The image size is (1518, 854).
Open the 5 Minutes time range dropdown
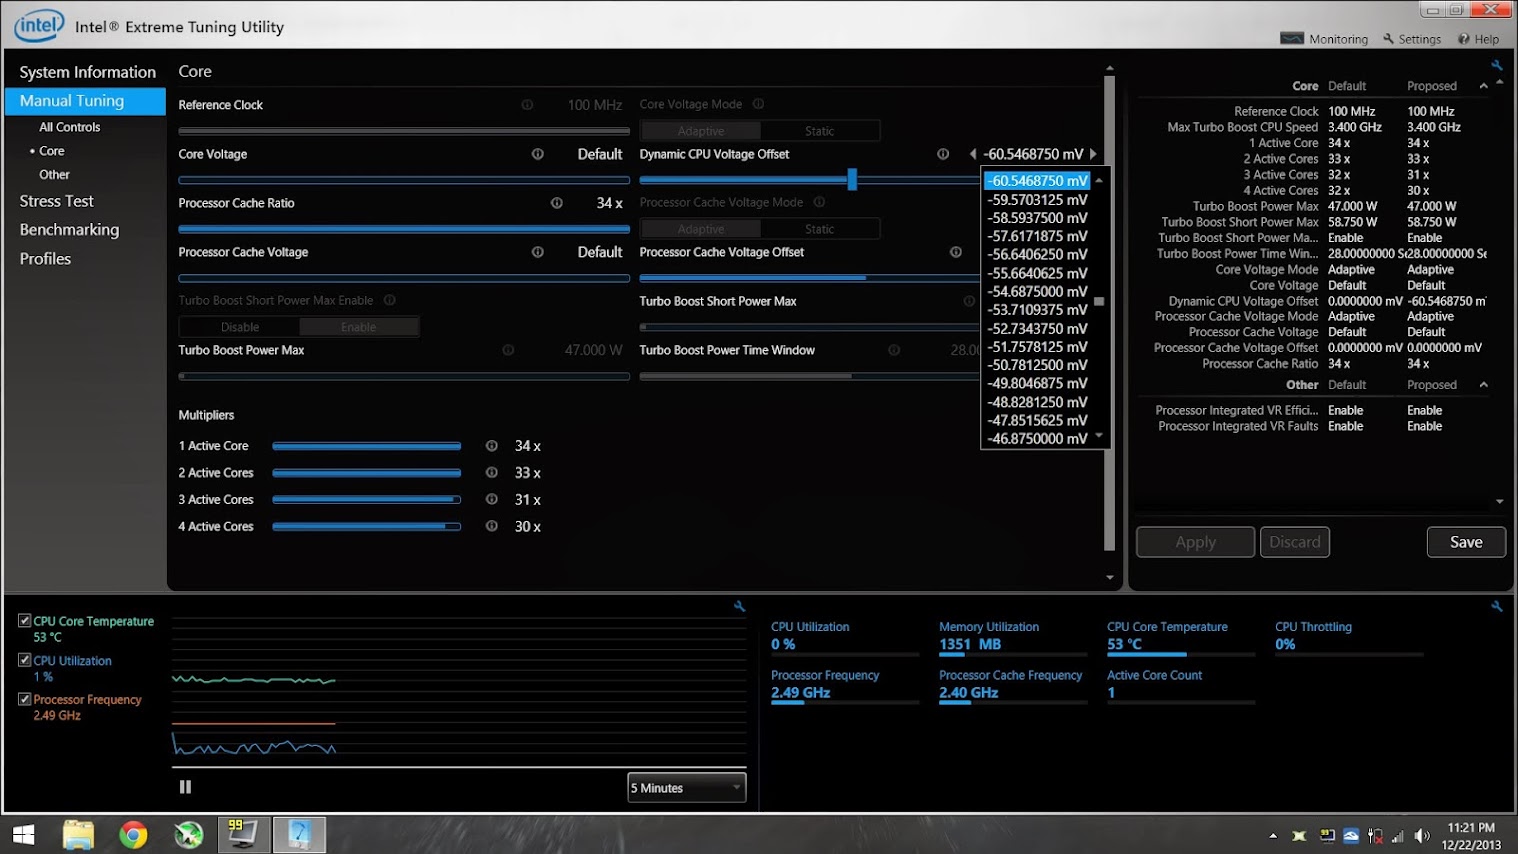click(687, 788)
